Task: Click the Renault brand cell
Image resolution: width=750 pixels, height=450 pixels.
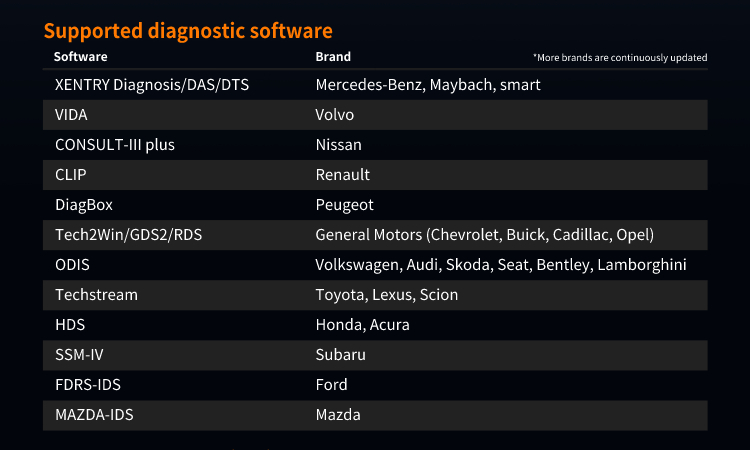Action: tap(343, 175)
